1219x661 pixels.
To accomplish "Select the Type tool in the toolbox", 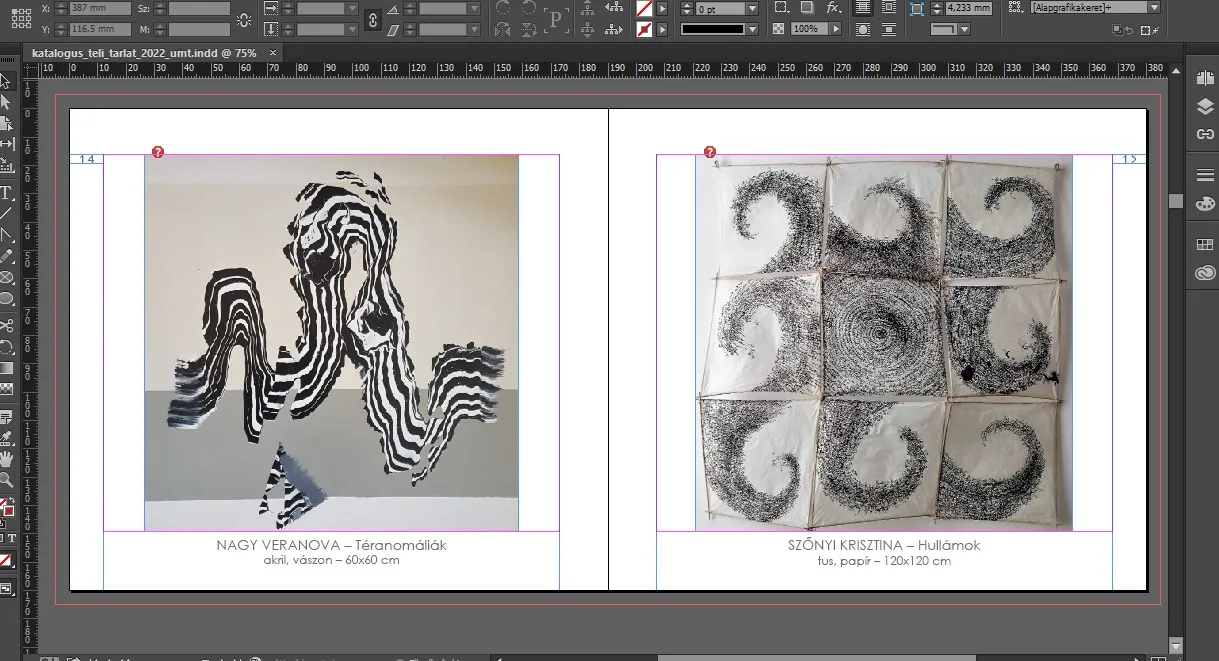I will [x=6, y=193].
